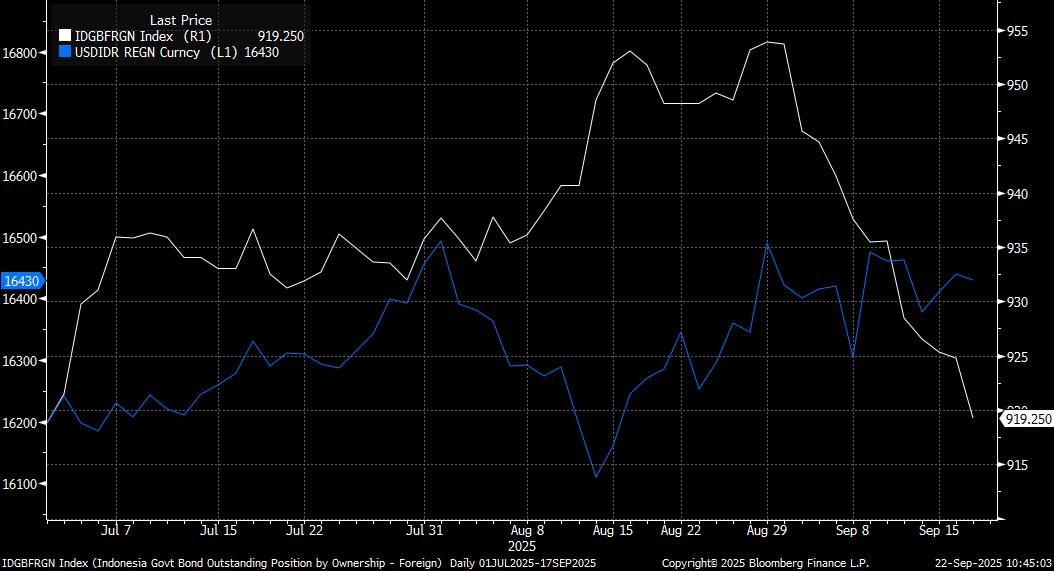Click the 2025 year label below x-axis
1054x571 pixels.
pos(522,546)
